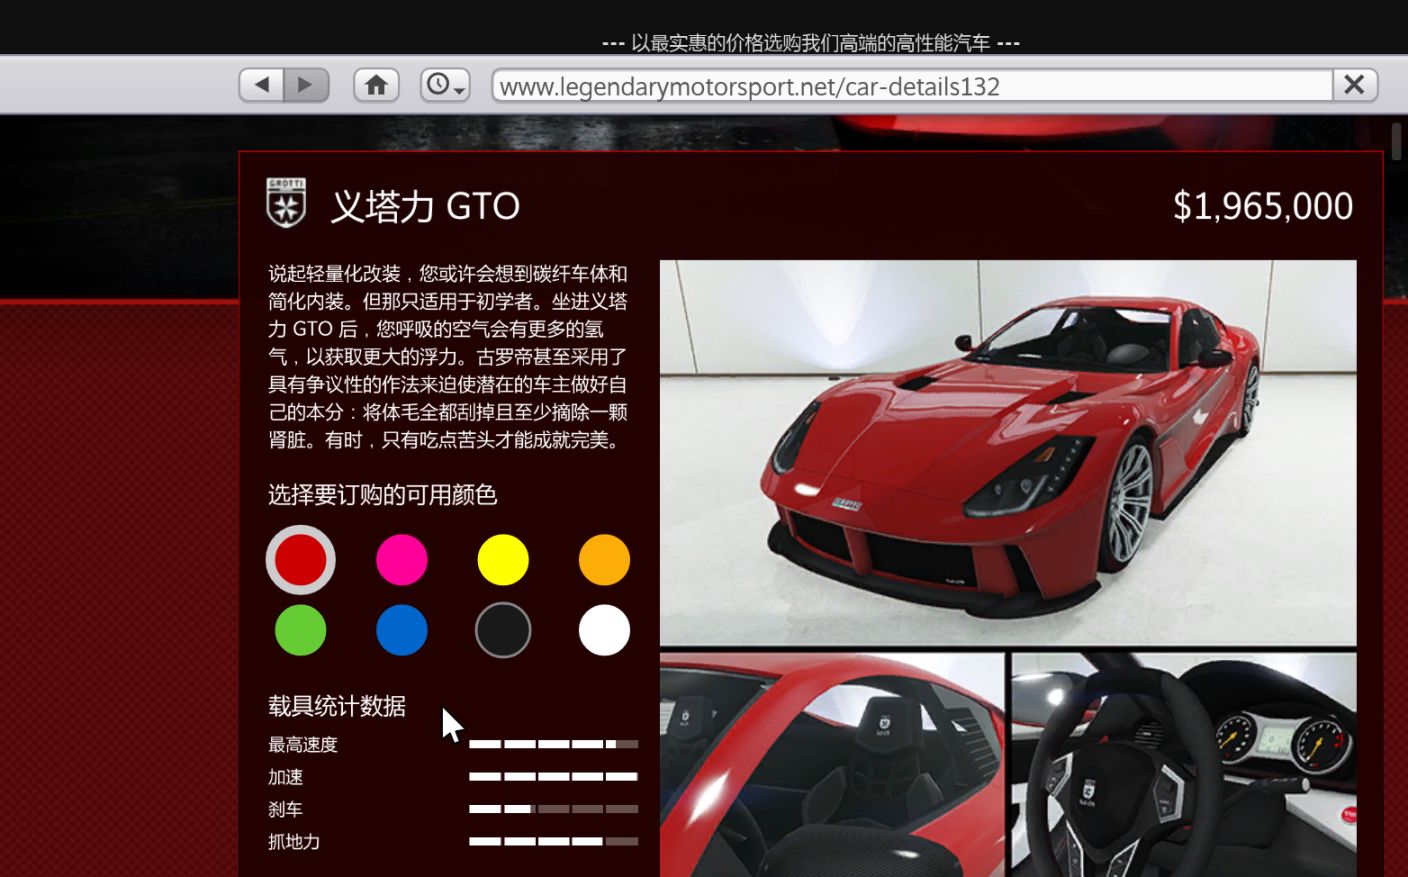Click the Grotti brand shield logo

click(286, 203)
